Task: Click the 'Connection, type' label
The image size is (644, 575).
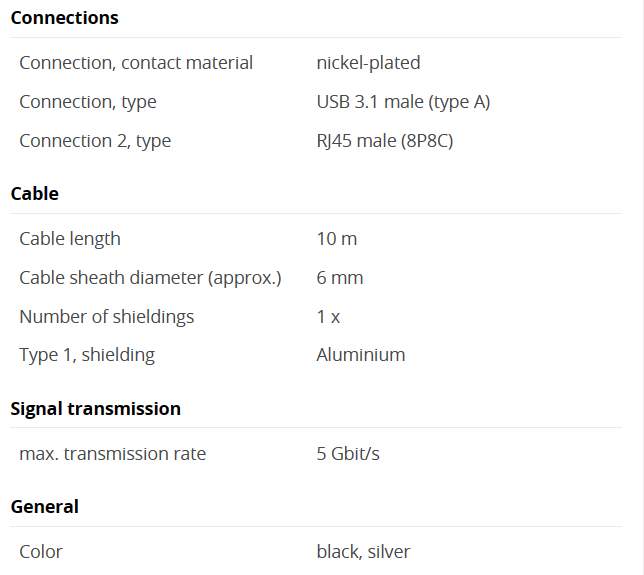Action: (x=88, y=102)
